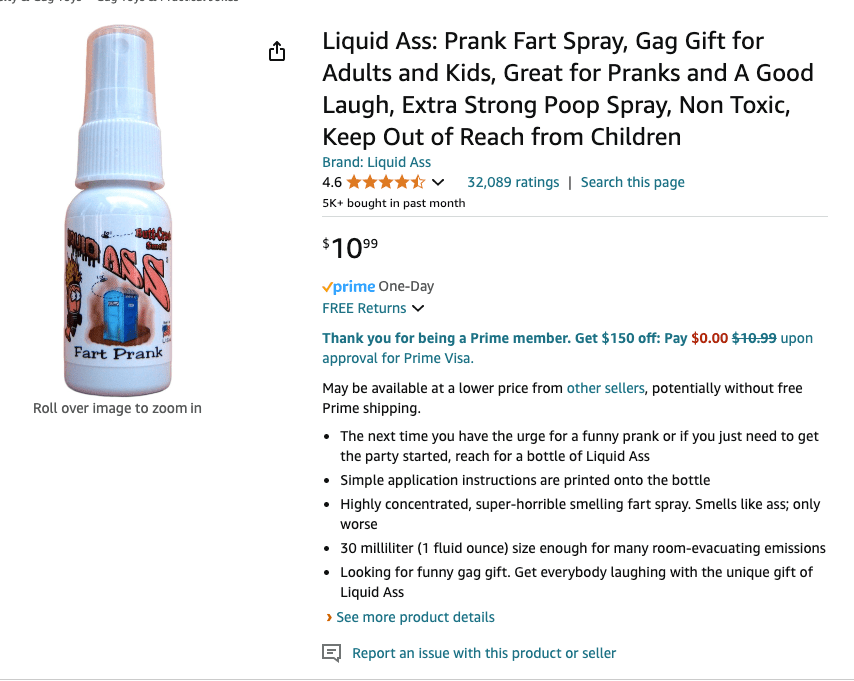This screenshot has width=854, height=681.
Task: Expand the FREE Returns chevron
Action: (418, 309)
